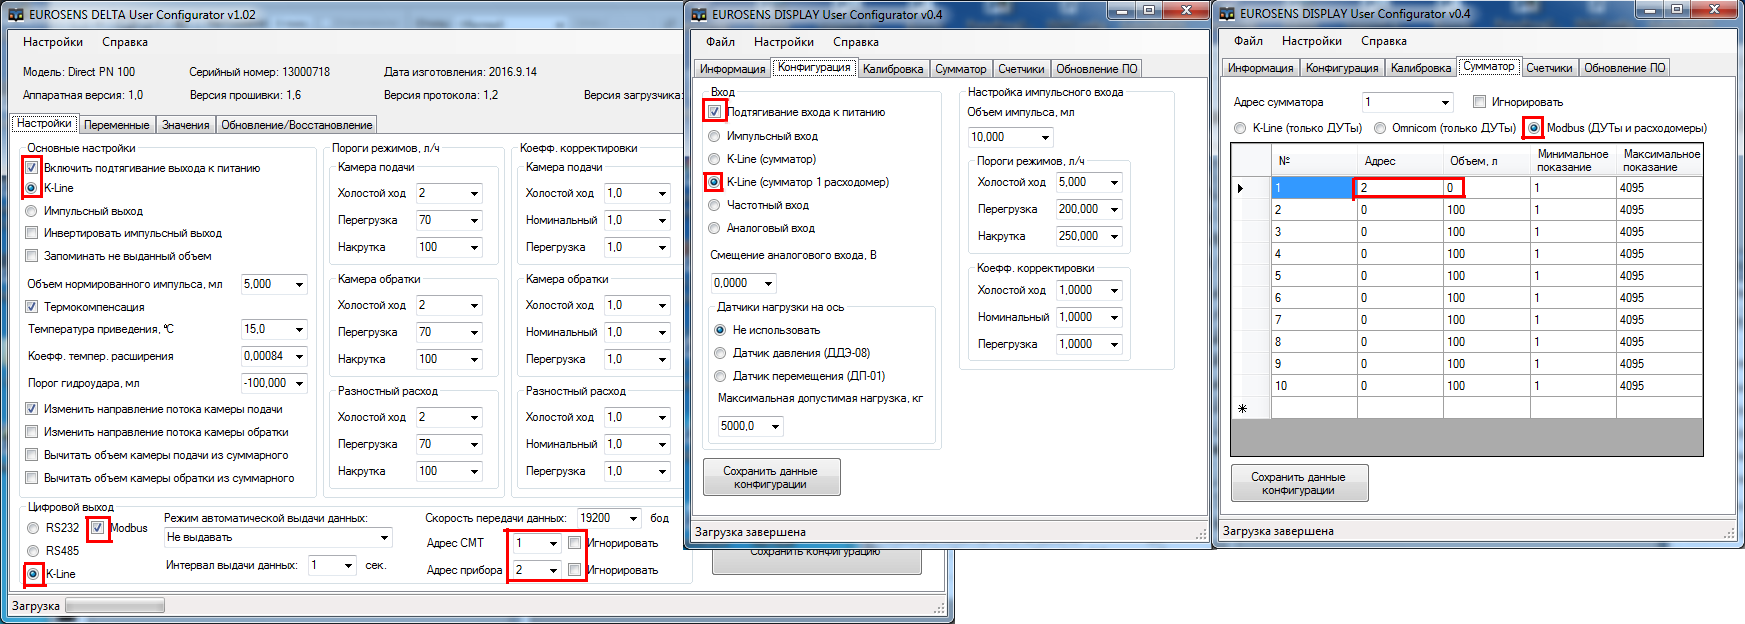Select 'K-Line (сумматор)' radio button
Screen dimensions: 1745x624
[714, 159]
